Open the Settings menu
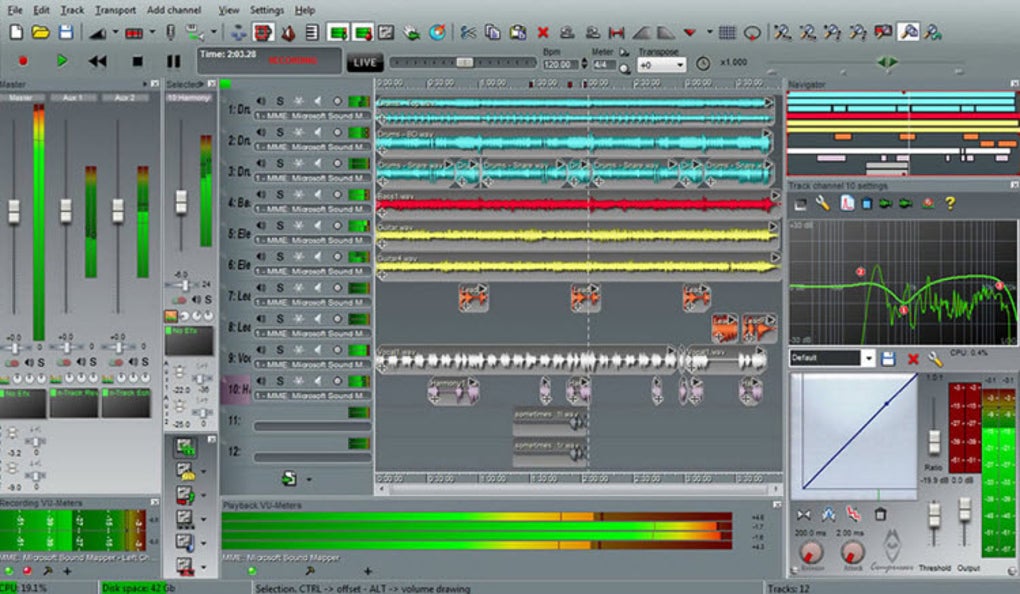This screenshot has width=1020, height=594. pyautogui.click(x=267, y=10)
